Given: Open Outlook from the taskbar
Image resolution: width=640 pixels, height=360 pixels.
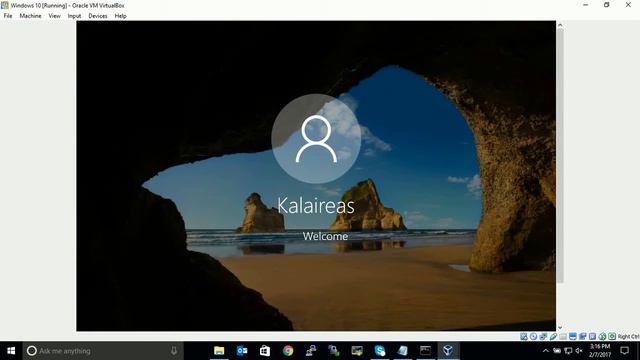Looking at the screenshot, I should pyautogui.click(x=242, y=351).
